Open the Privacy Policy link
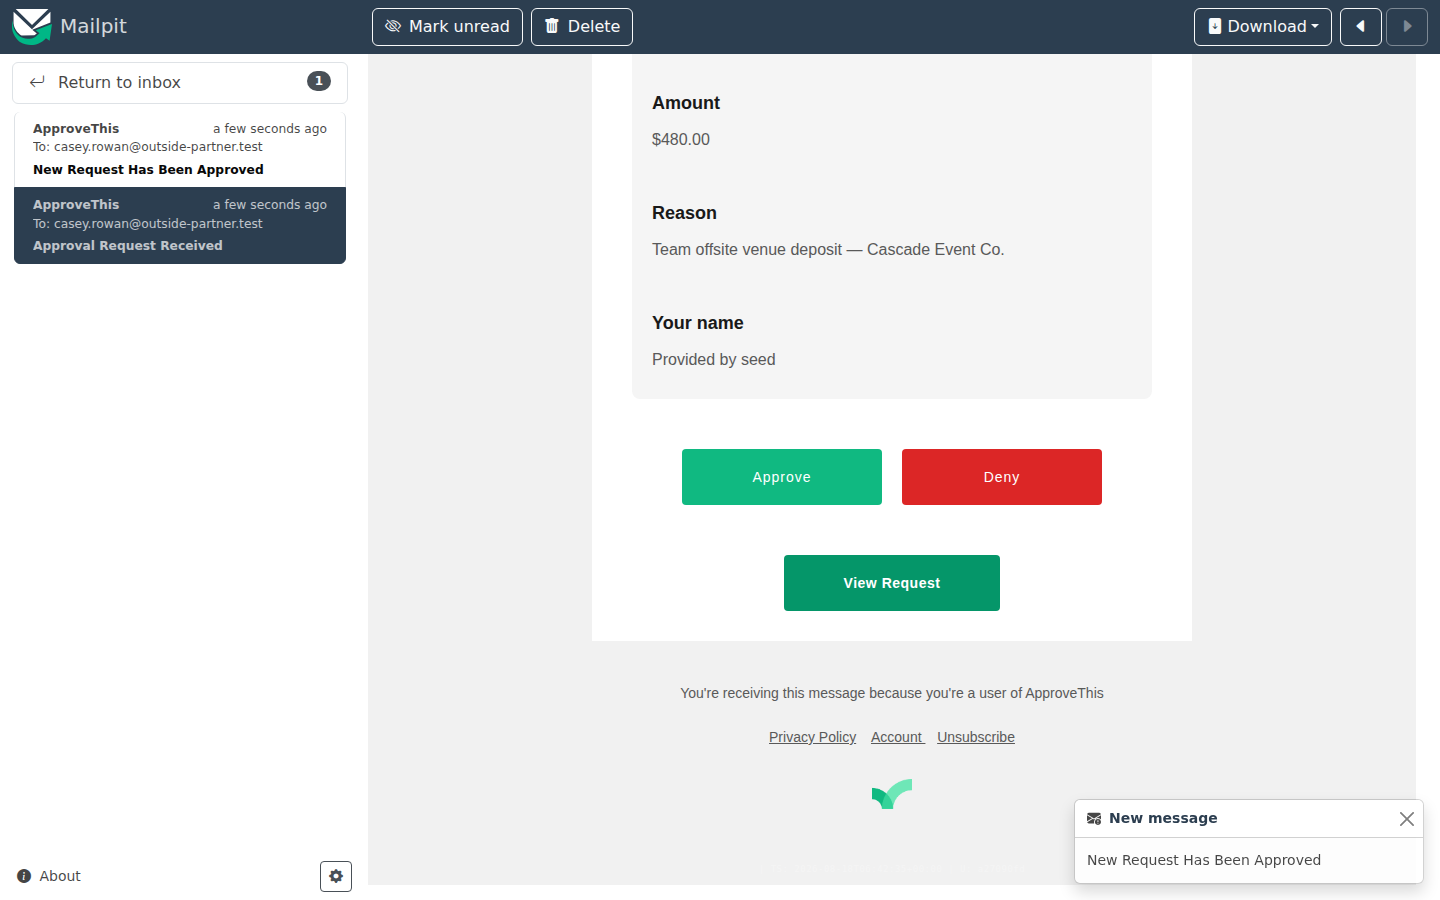Screen dimensions: 1440x900 coord(812,737)
